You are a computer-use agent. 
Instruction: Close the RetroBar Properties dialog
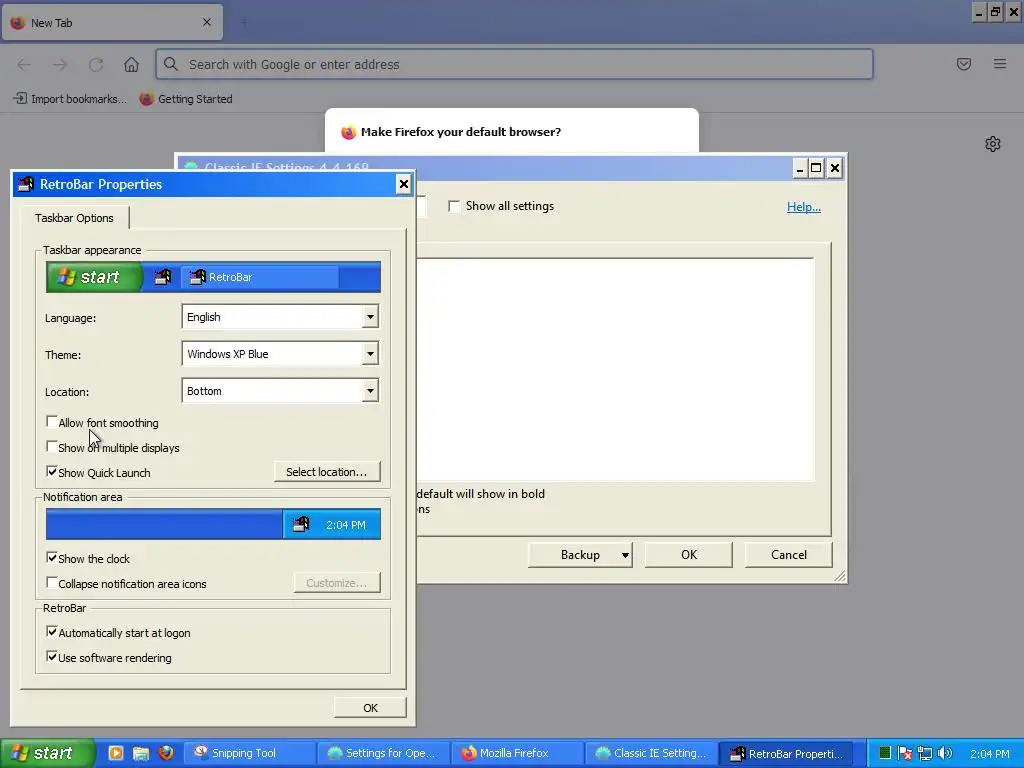tap(404, 184)
